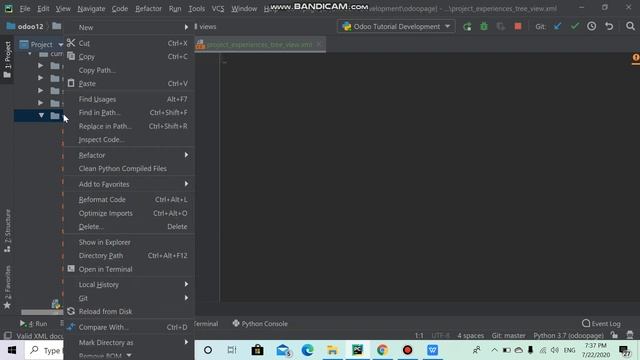Open the Event Log icon
This screenshot has height=360, width=640.
tap(586, 323)
